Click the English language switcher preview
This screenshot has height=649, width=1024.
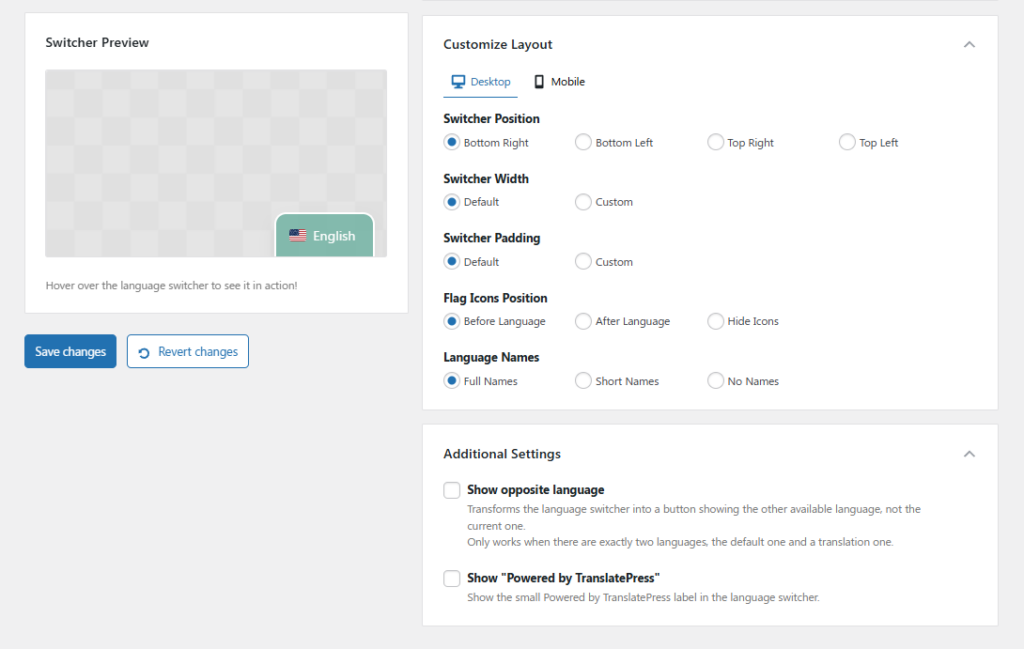click(324, 236)
